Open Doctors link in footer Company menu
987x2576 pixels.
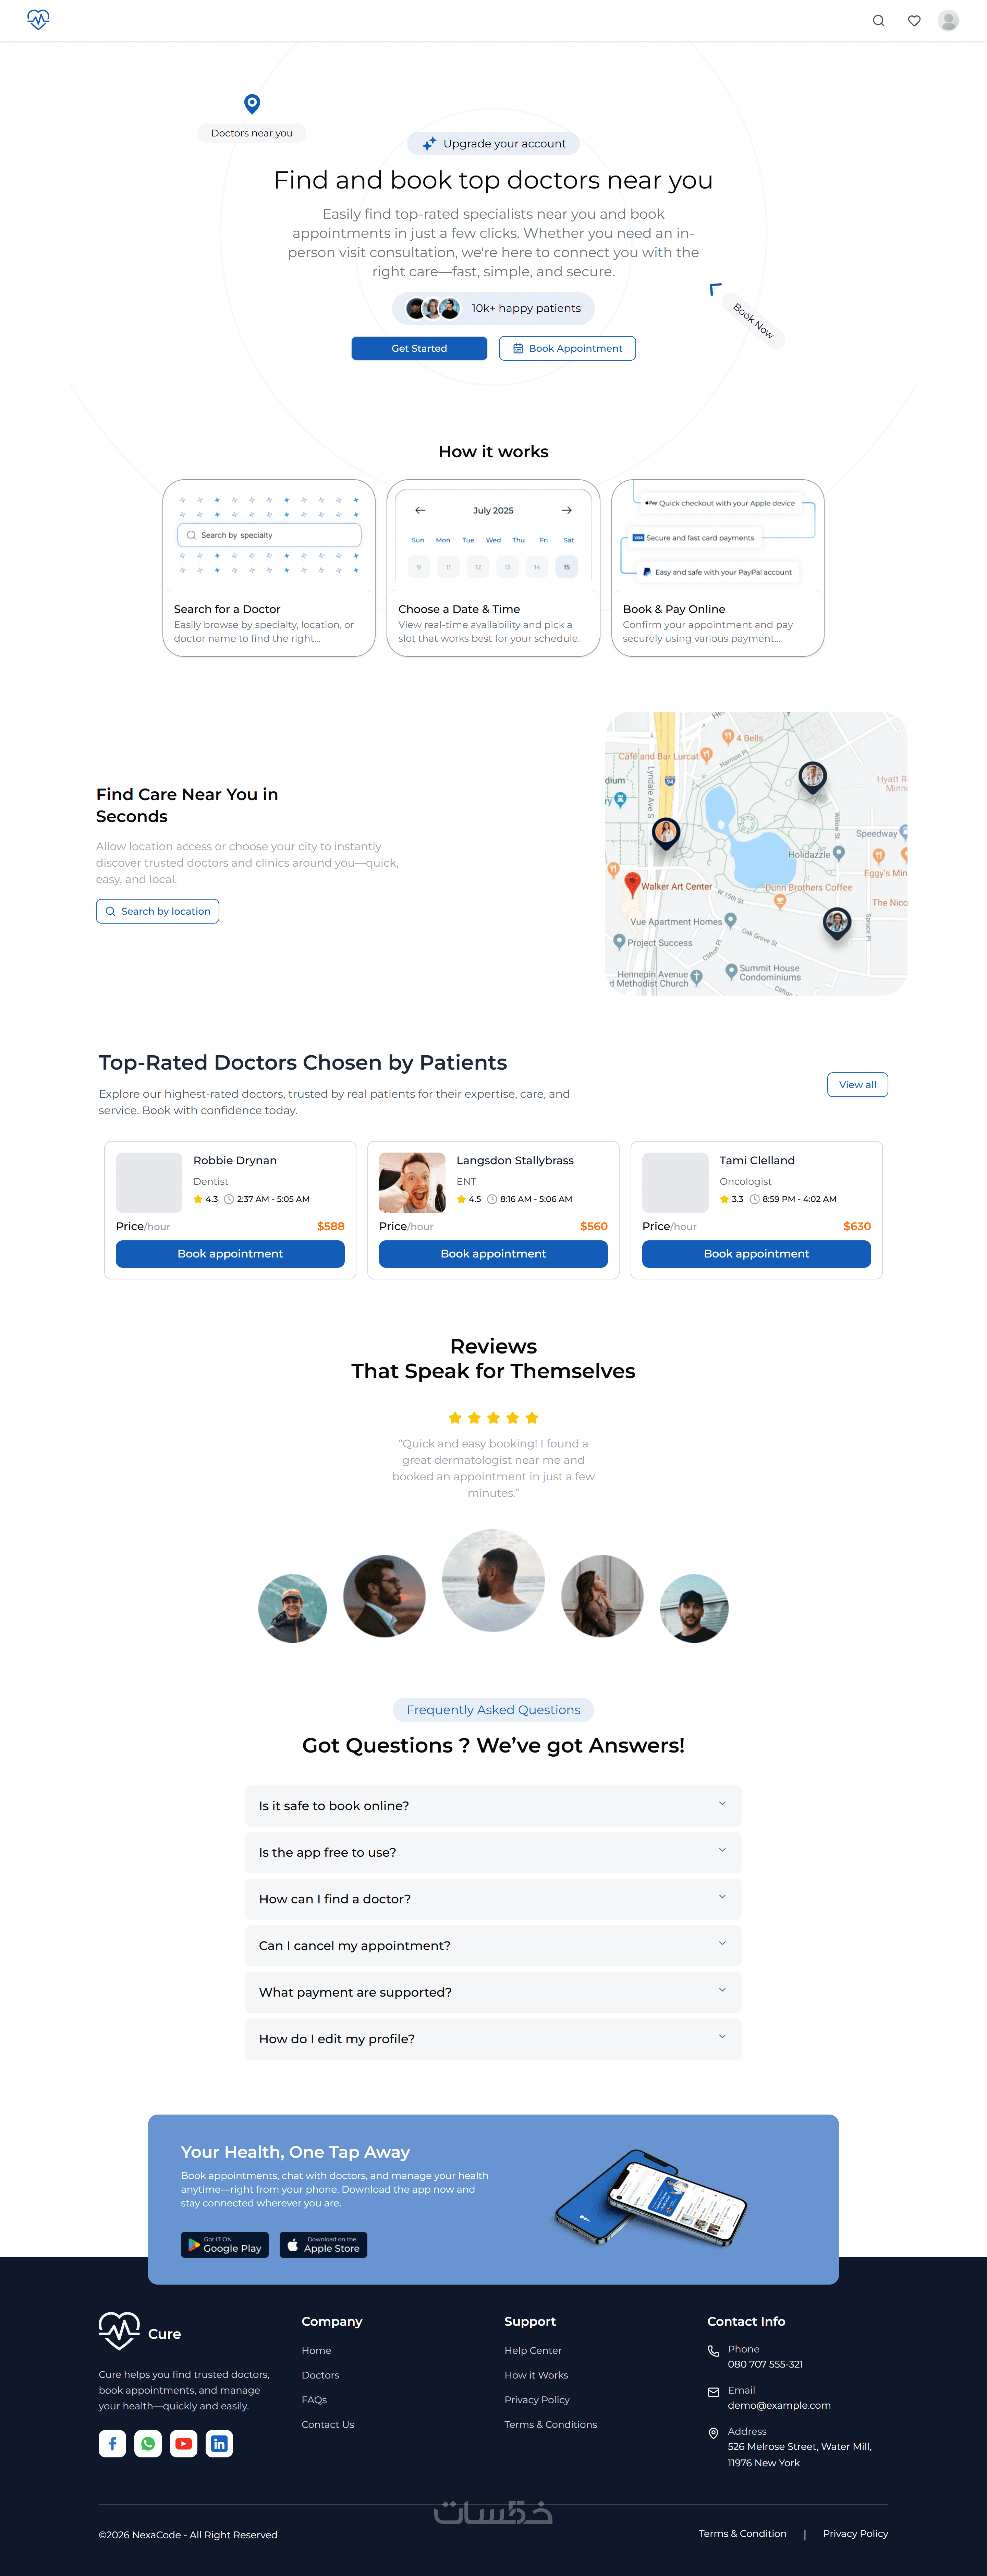click(x=320, y=2375)
